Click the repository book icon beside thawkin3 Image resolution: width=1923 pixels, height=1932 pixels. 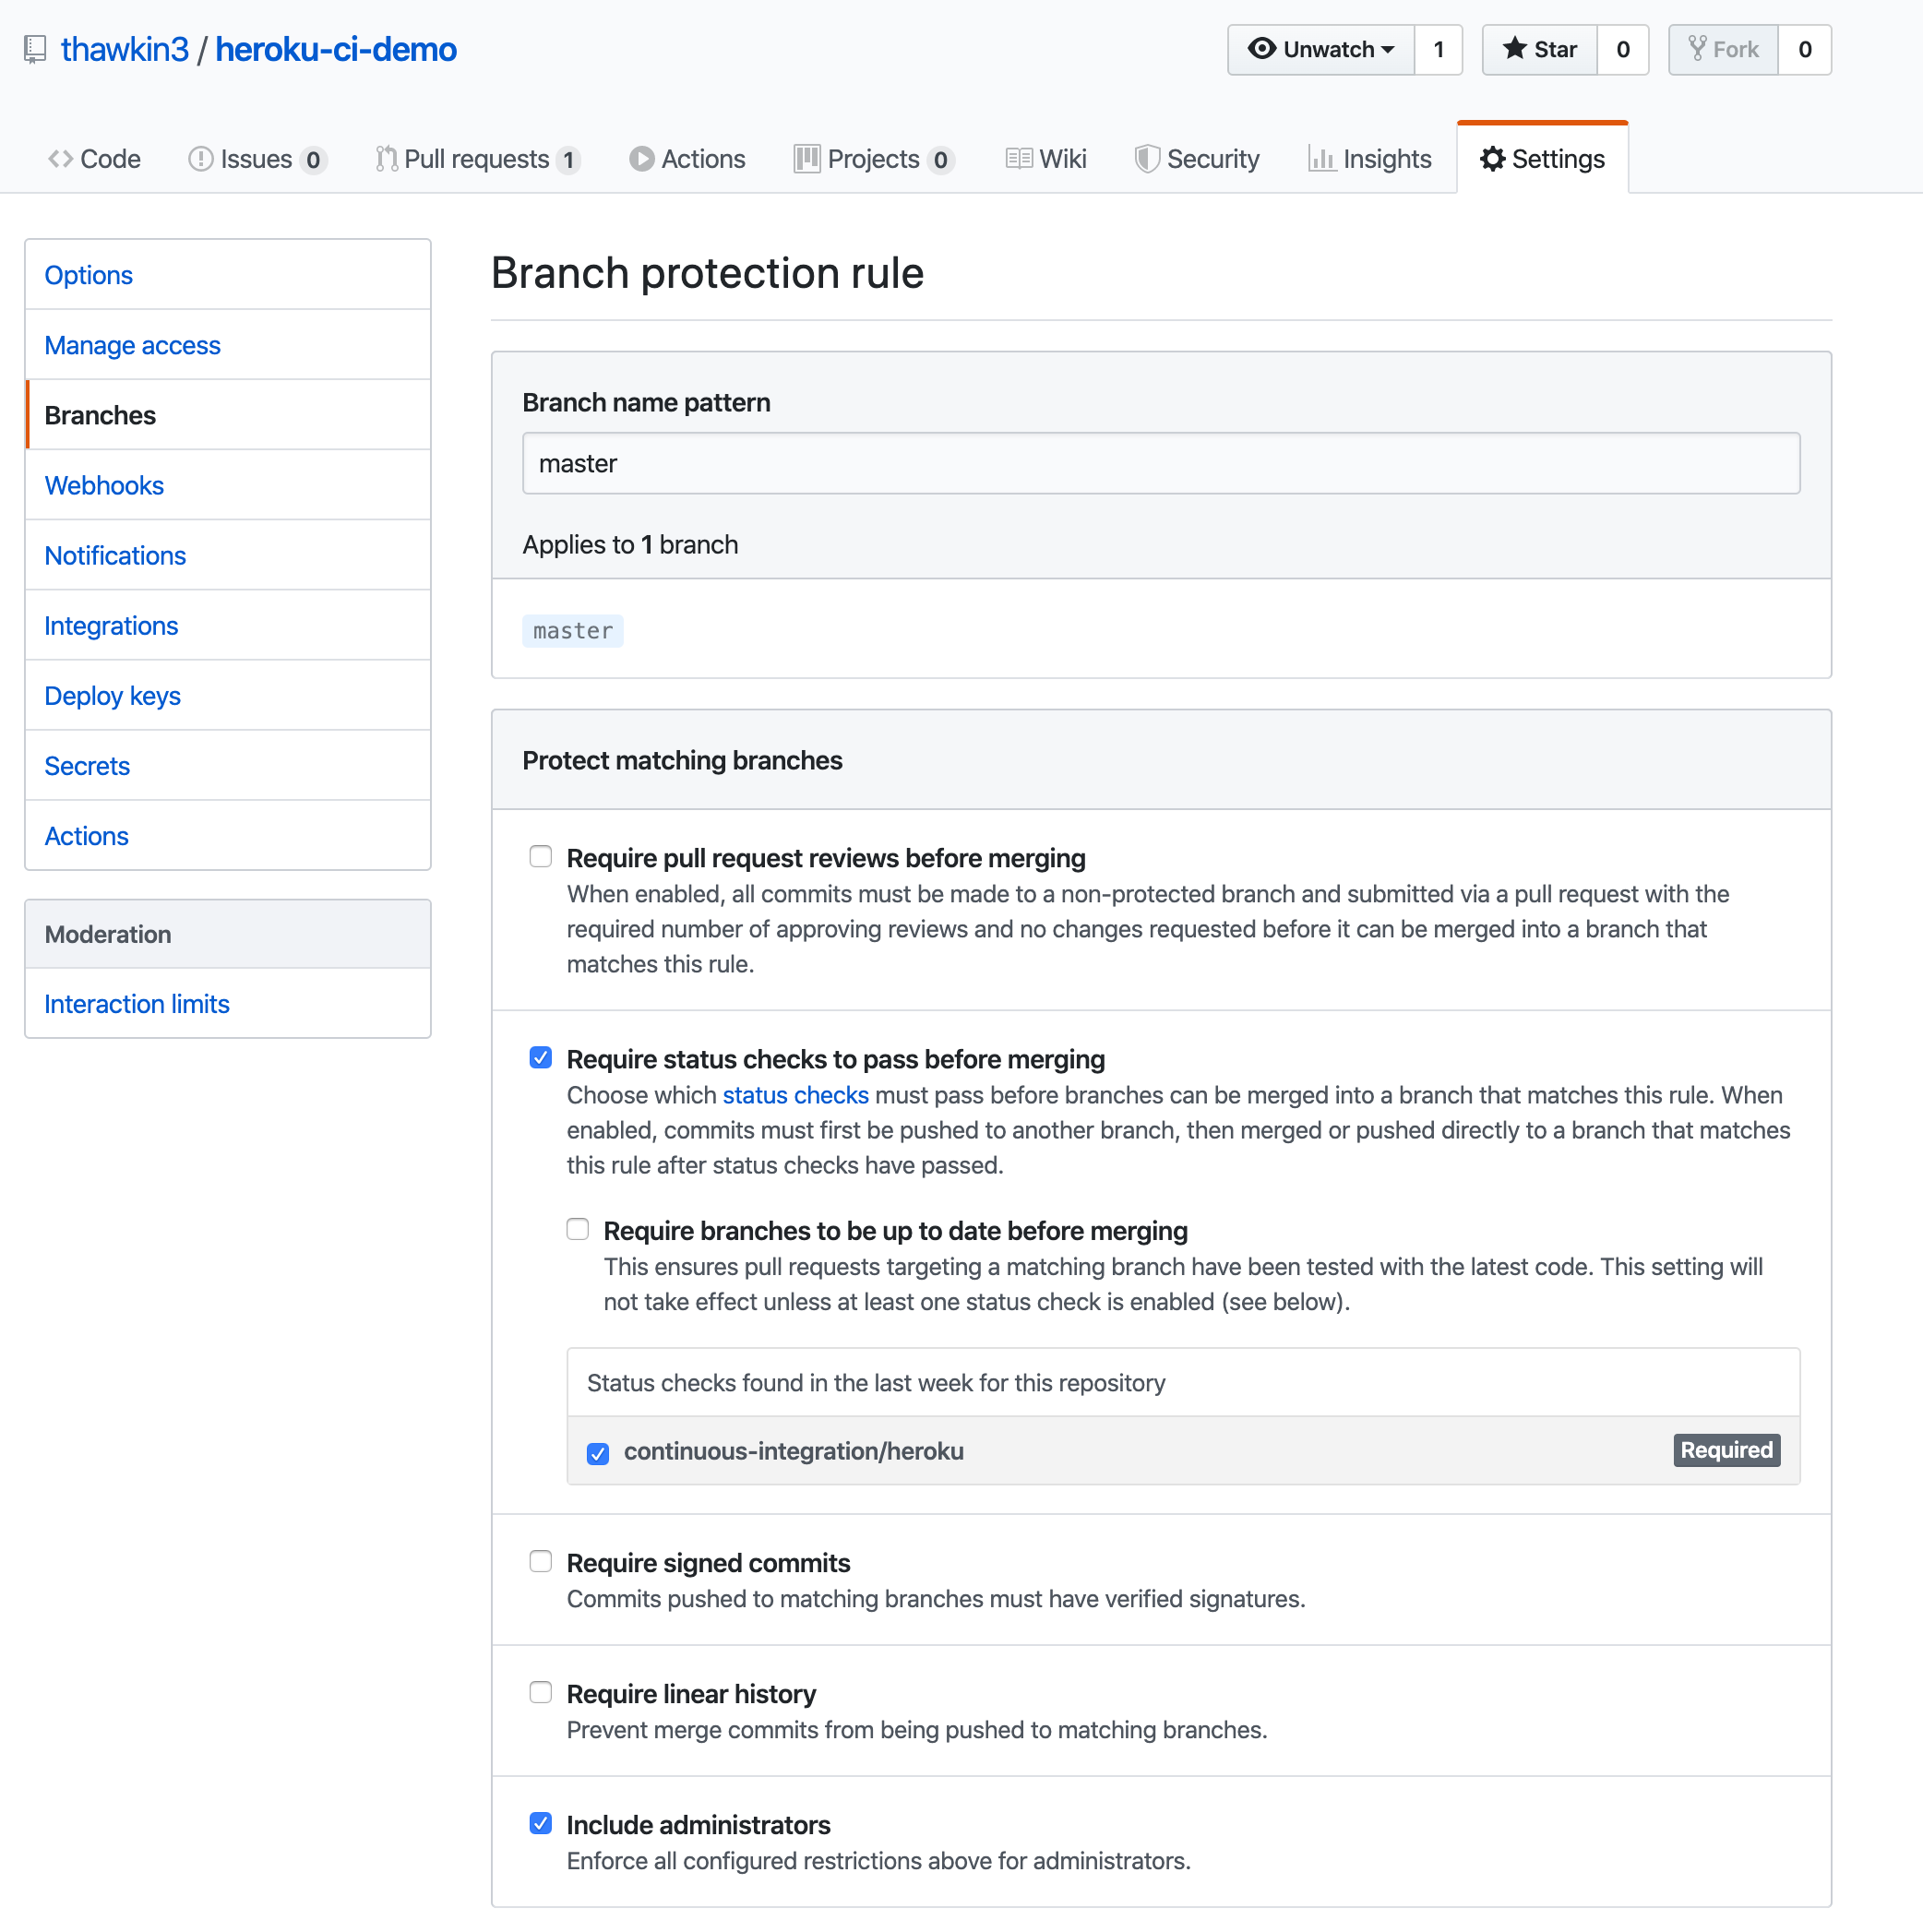pyautogui.click(x=35, y=49)
